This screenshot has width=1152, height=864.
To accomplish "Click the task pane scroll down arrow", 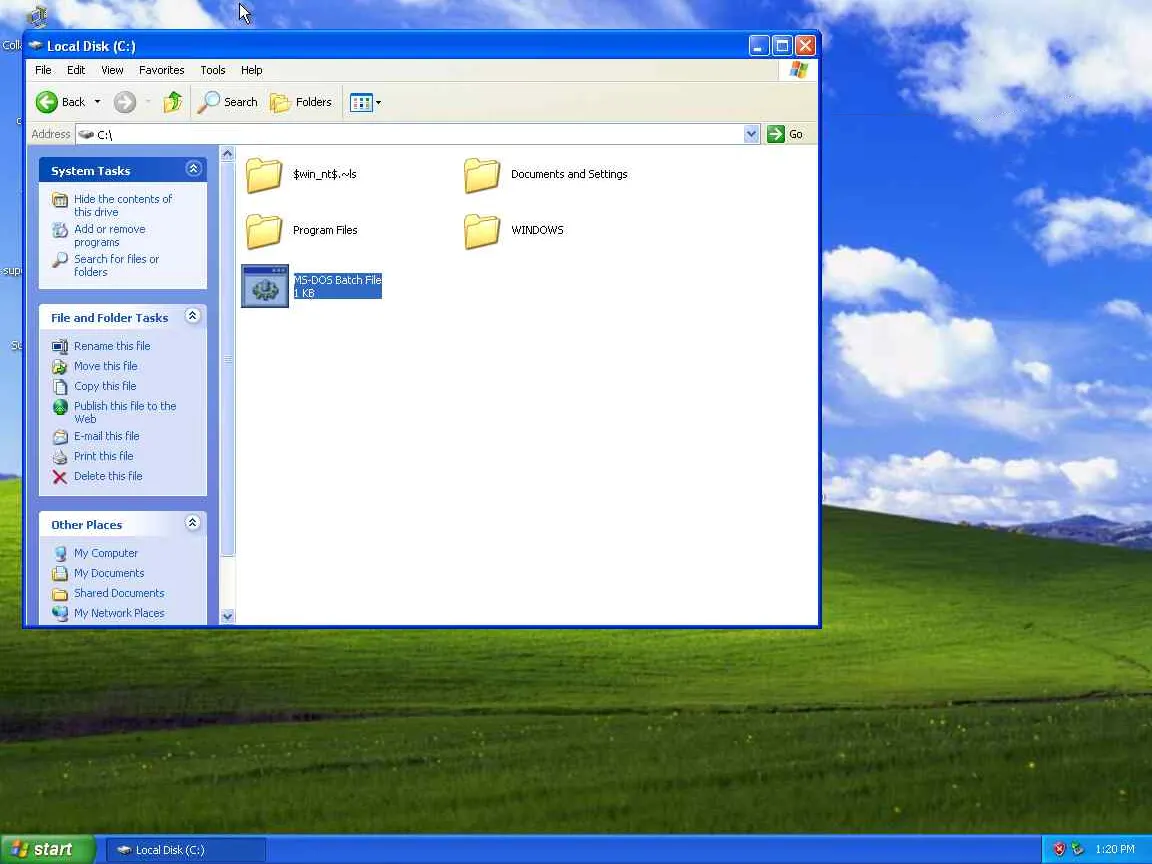I will 228,616.
